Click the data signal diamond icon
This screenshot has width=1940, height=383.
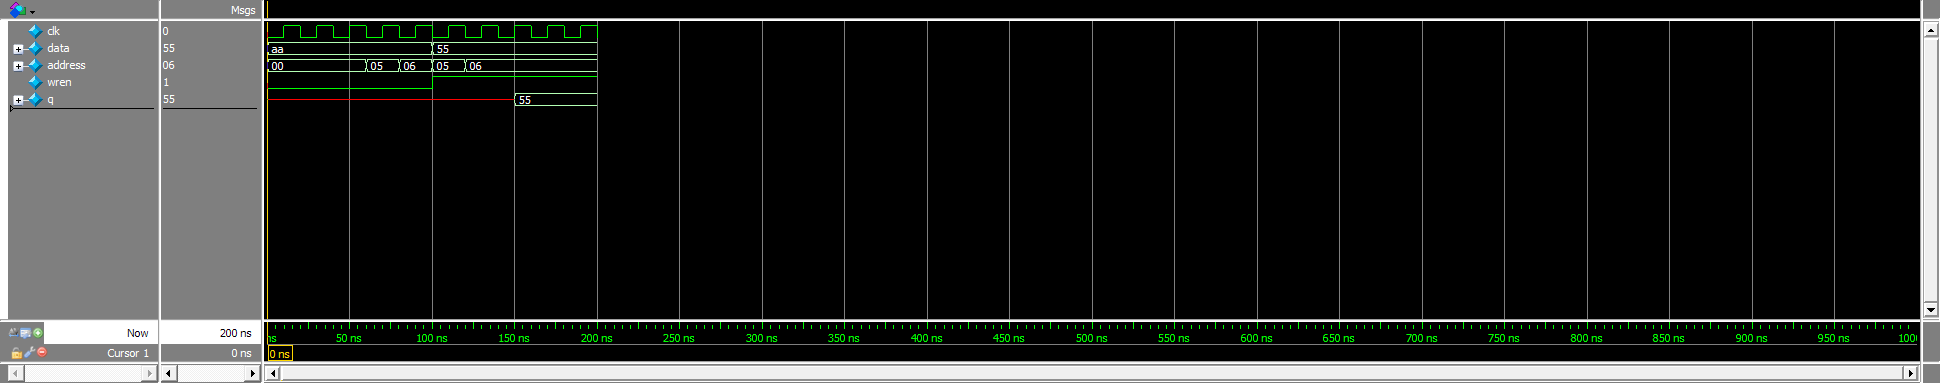pos(36,48)
